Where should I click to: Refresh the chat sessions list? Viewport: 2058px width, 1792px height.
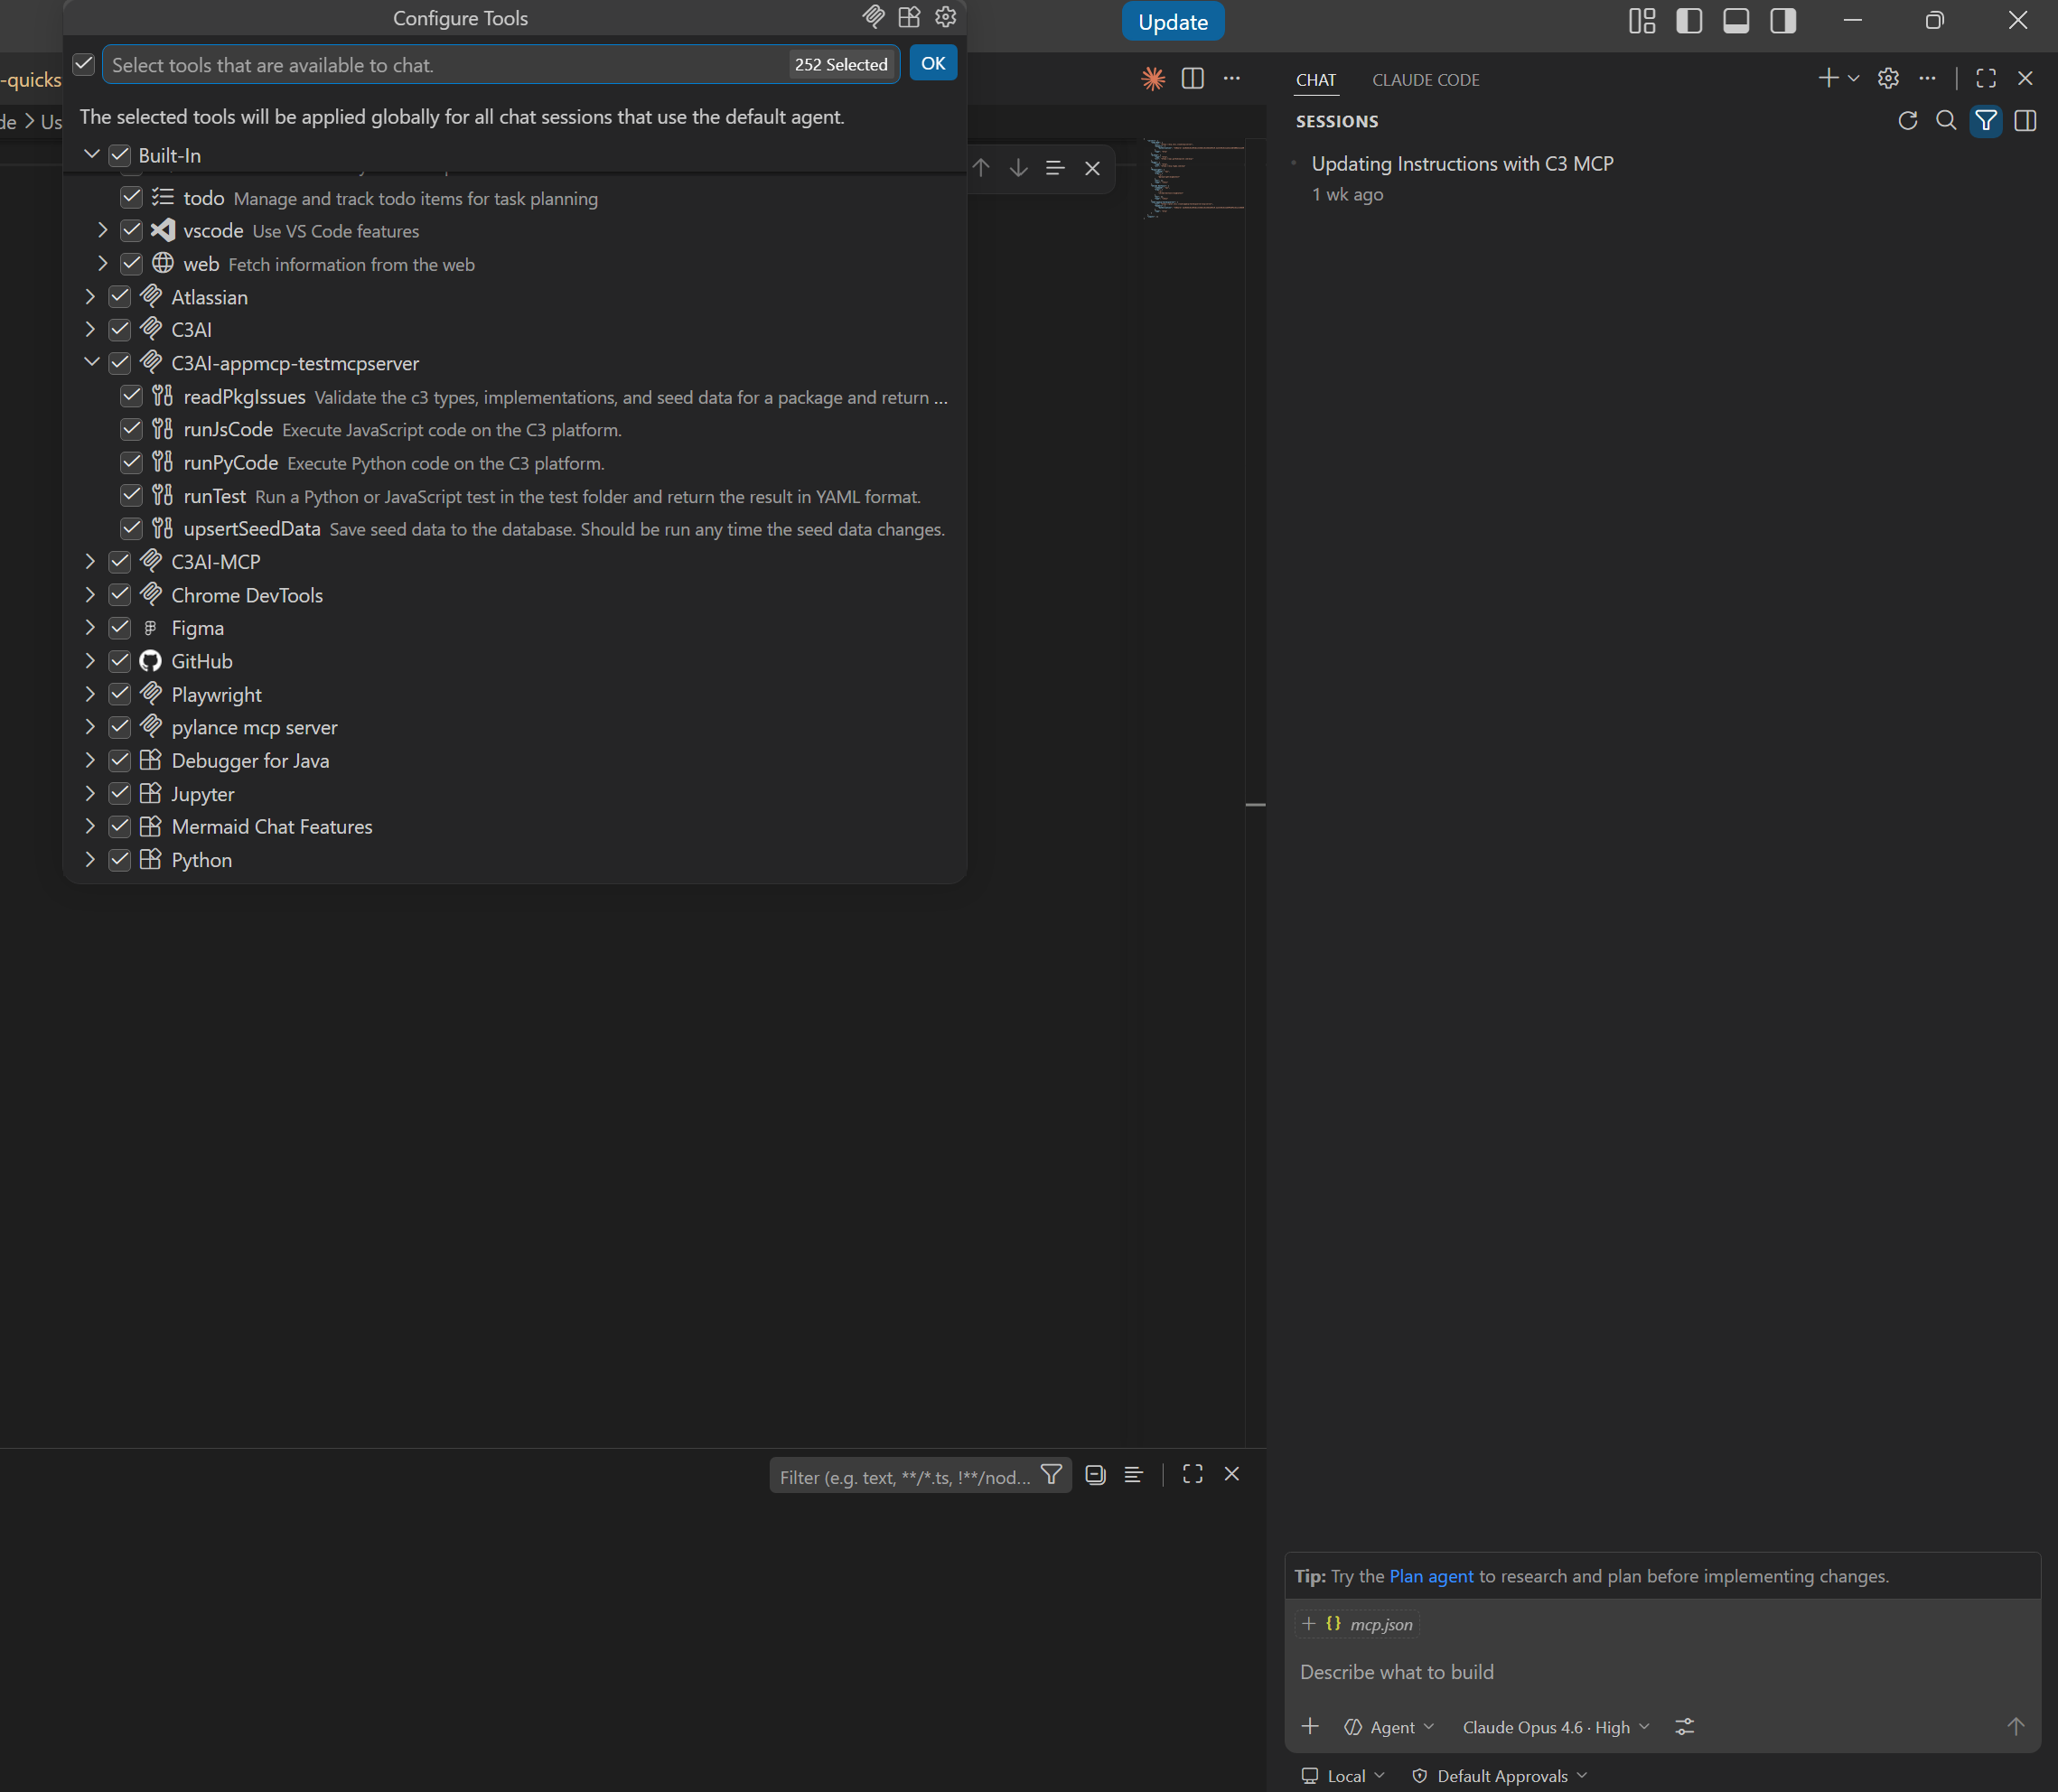pyautogui.click(x=1907, y=121)
